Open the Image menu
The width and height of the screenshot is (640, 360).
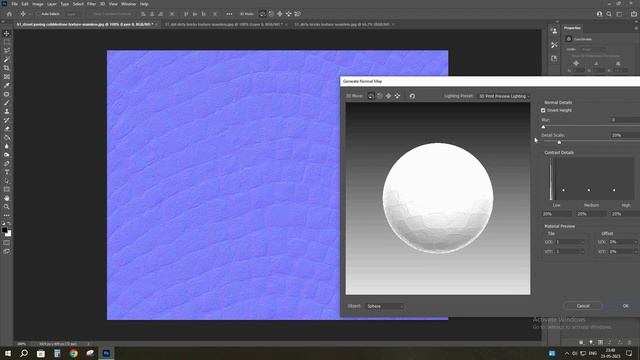[x=38, y=4]
